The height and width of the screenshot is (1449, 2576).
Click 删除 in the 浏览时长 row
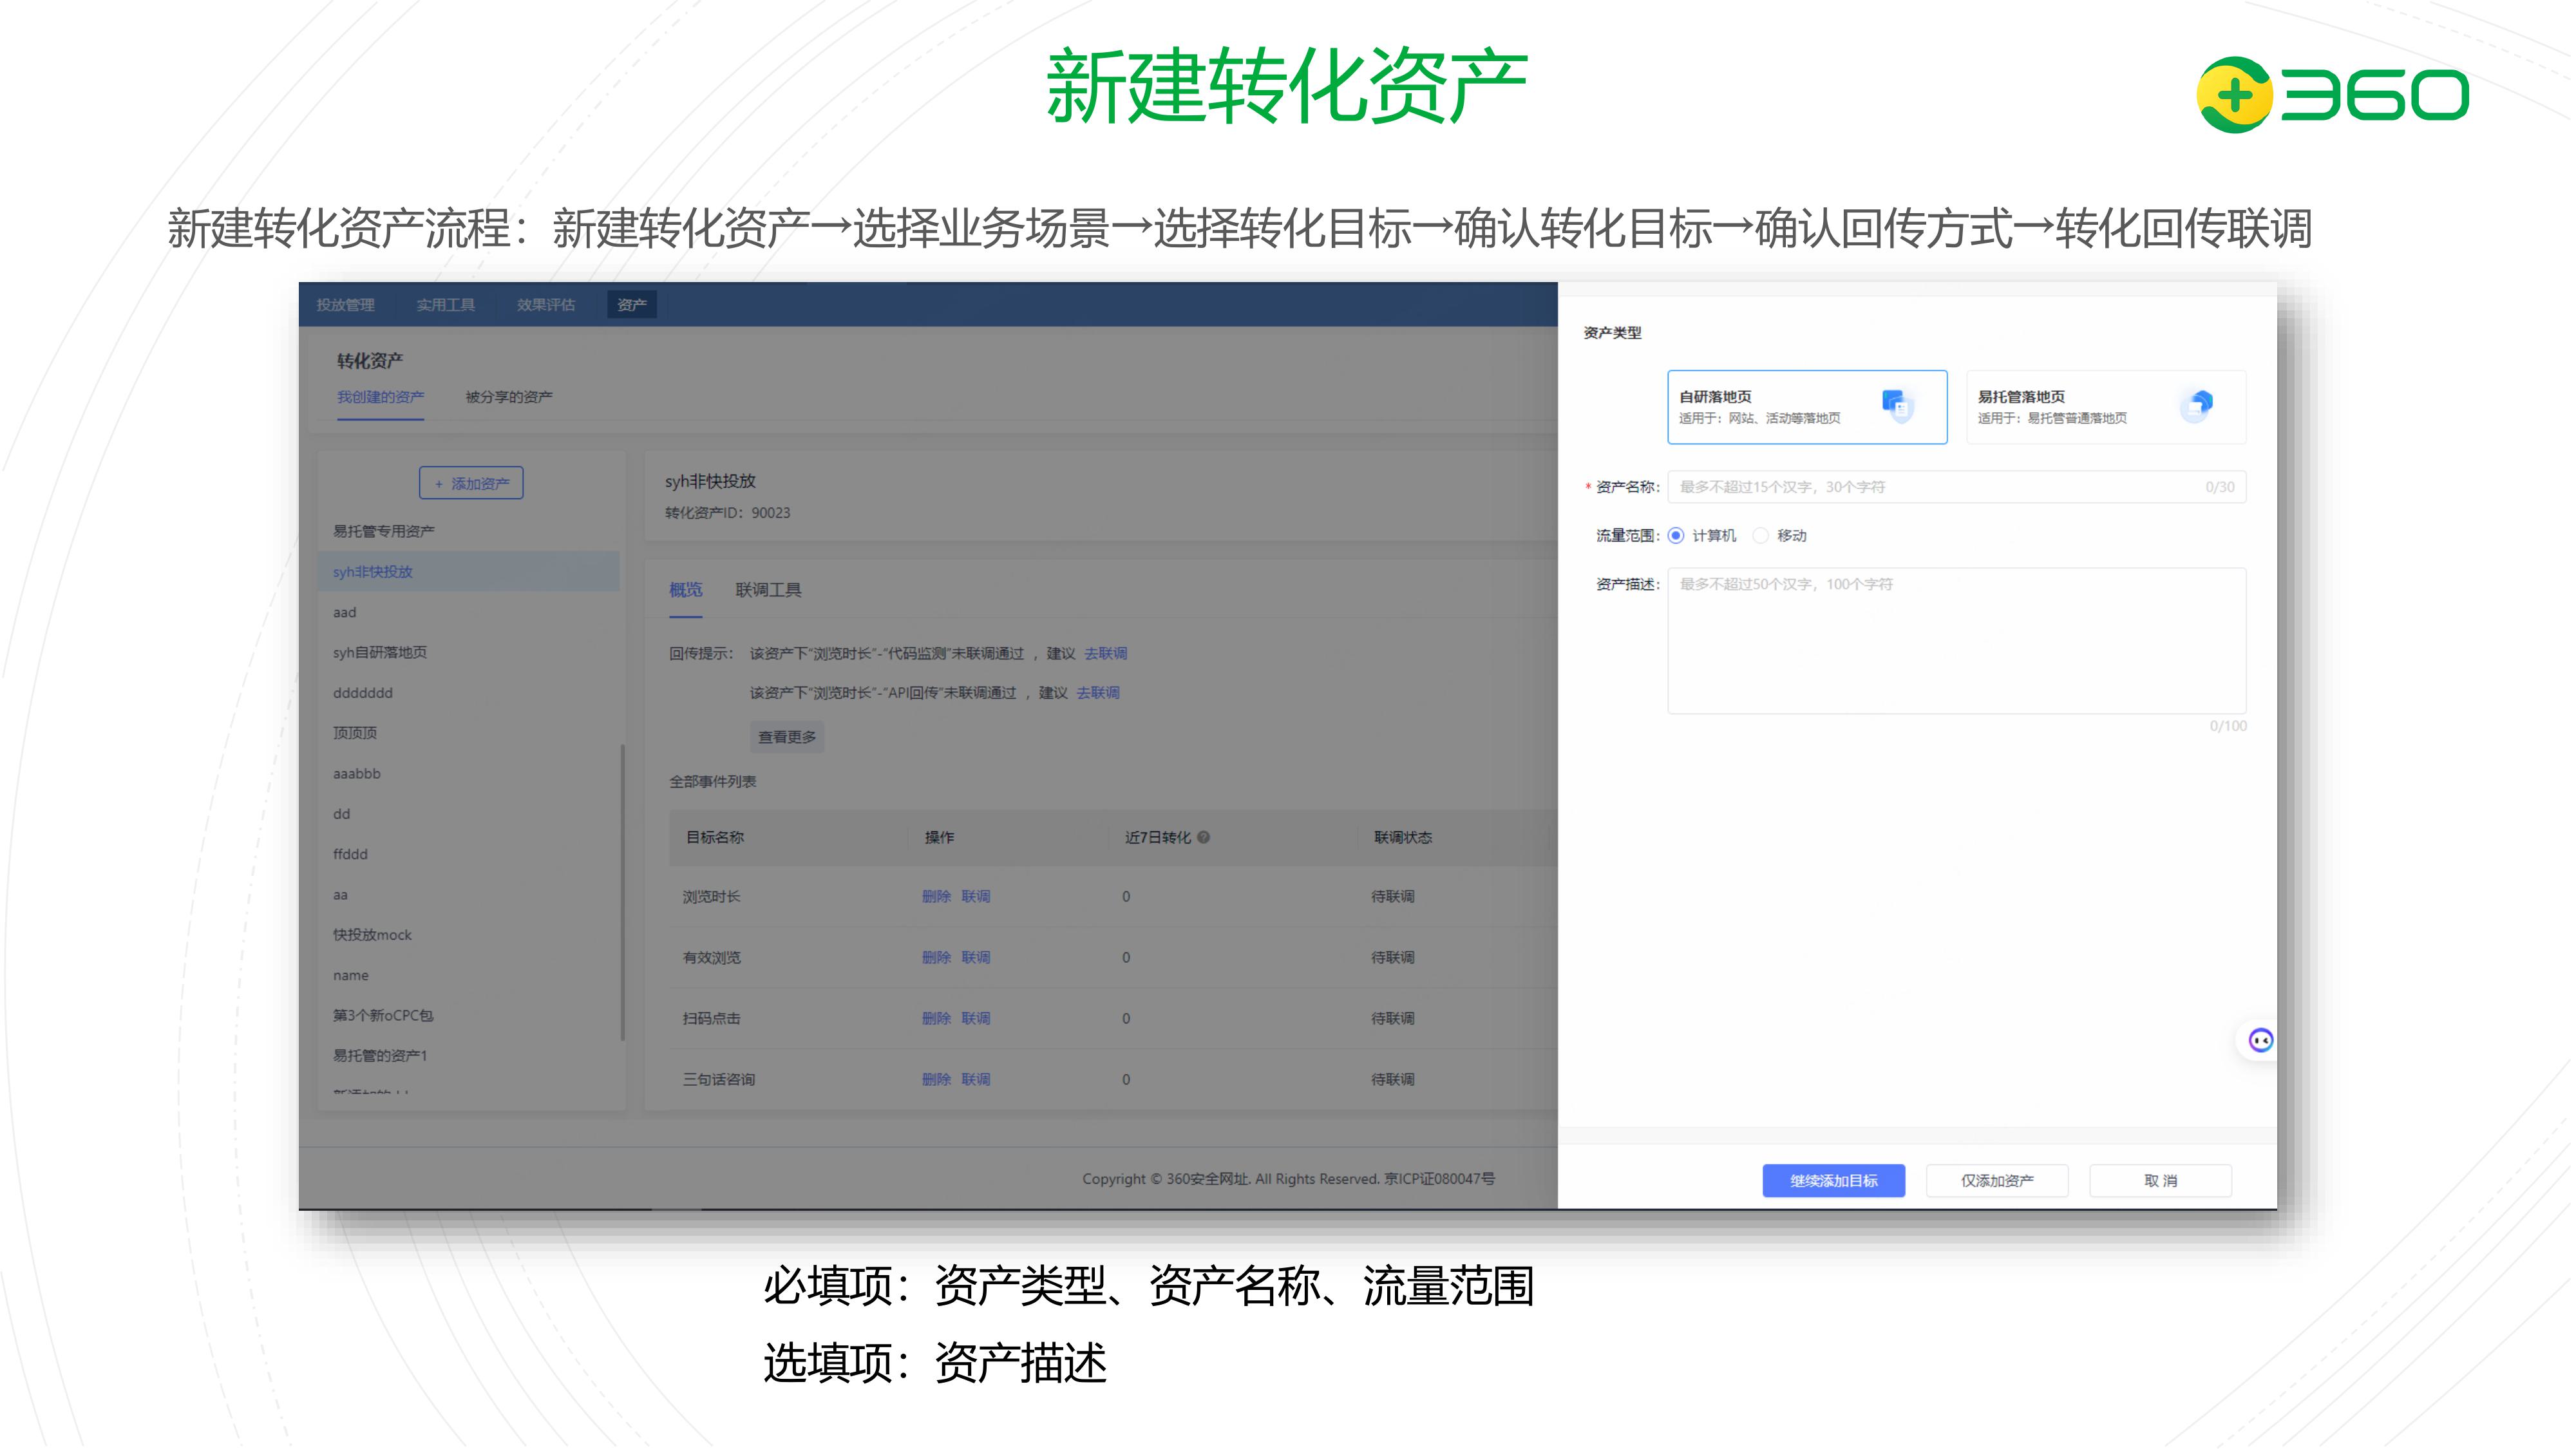[x=936, y=897]
